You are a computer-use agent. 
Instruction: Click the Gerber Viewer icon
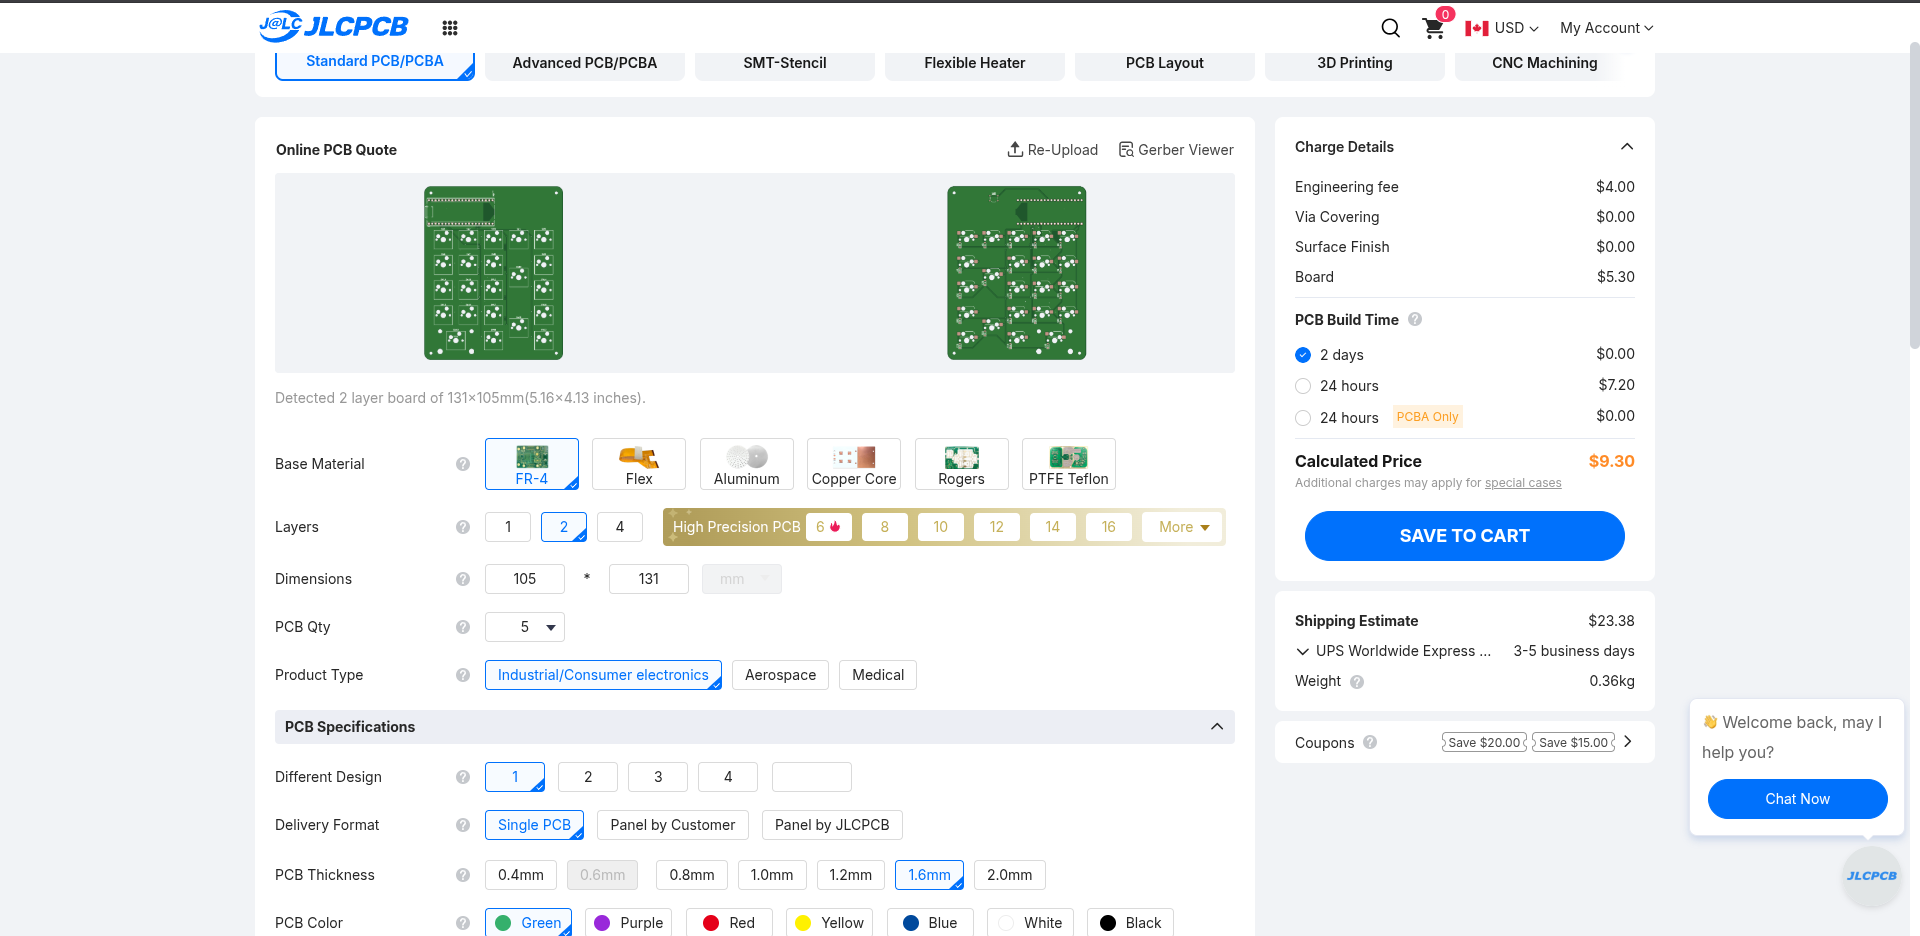[1126, 150]
